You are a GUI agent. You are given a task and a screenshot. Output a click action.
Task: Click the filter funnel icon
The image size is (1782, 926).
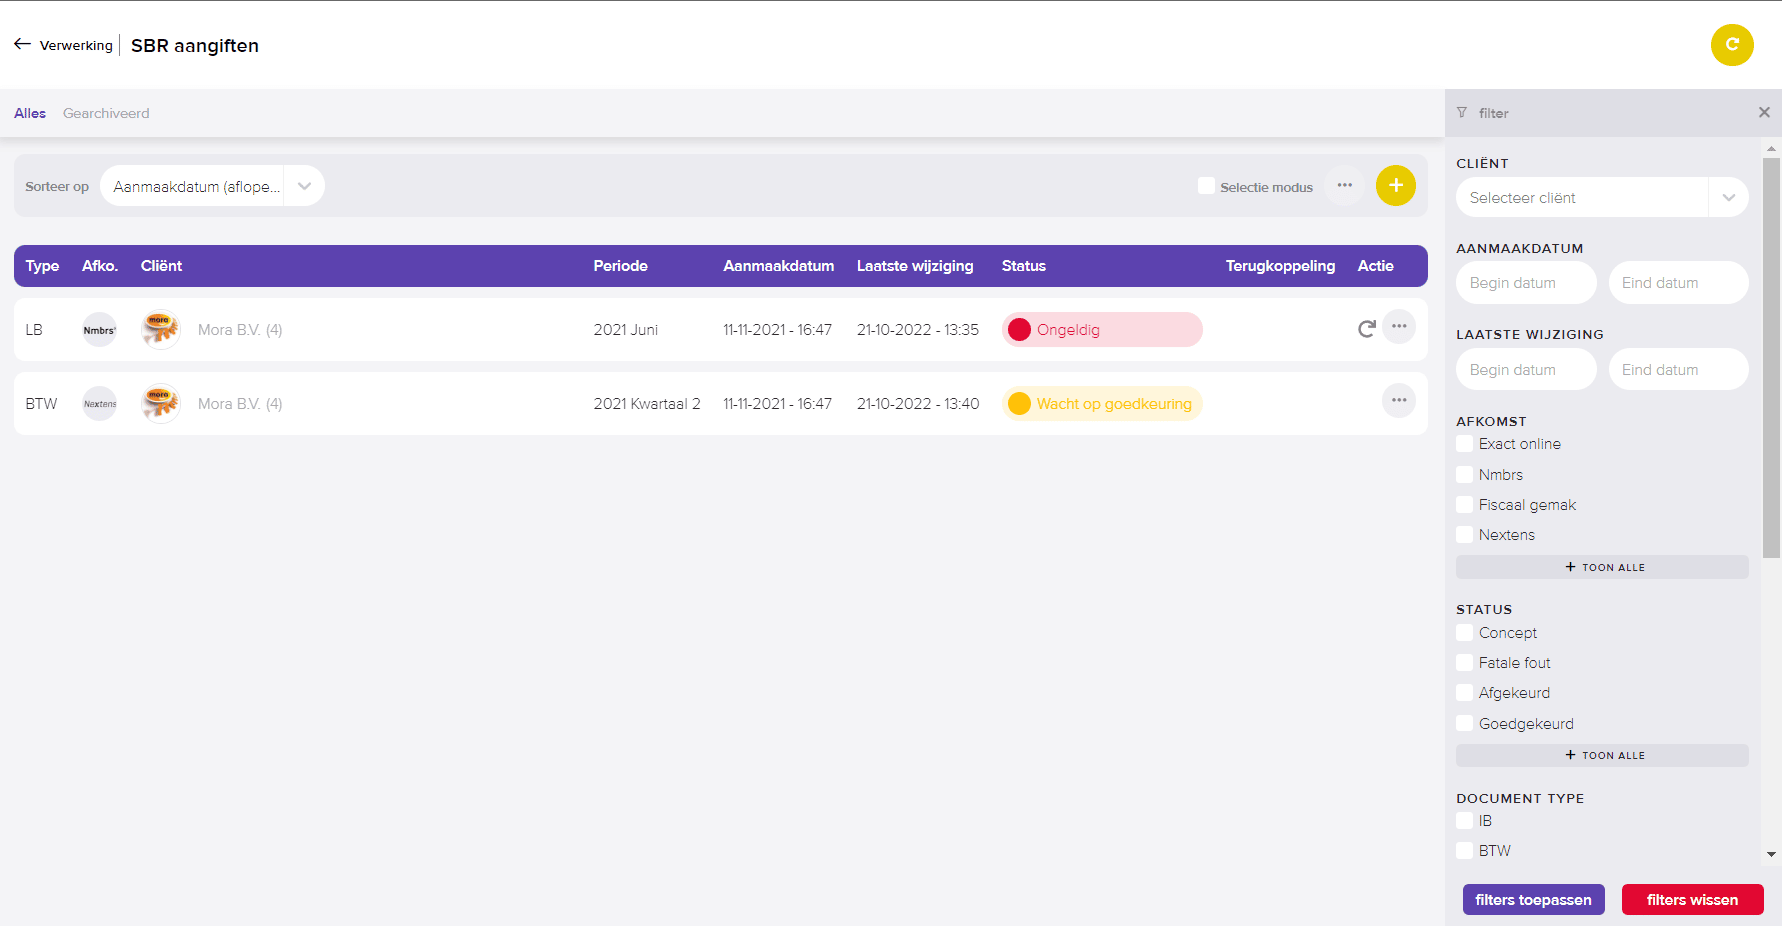click(1462, 113)
